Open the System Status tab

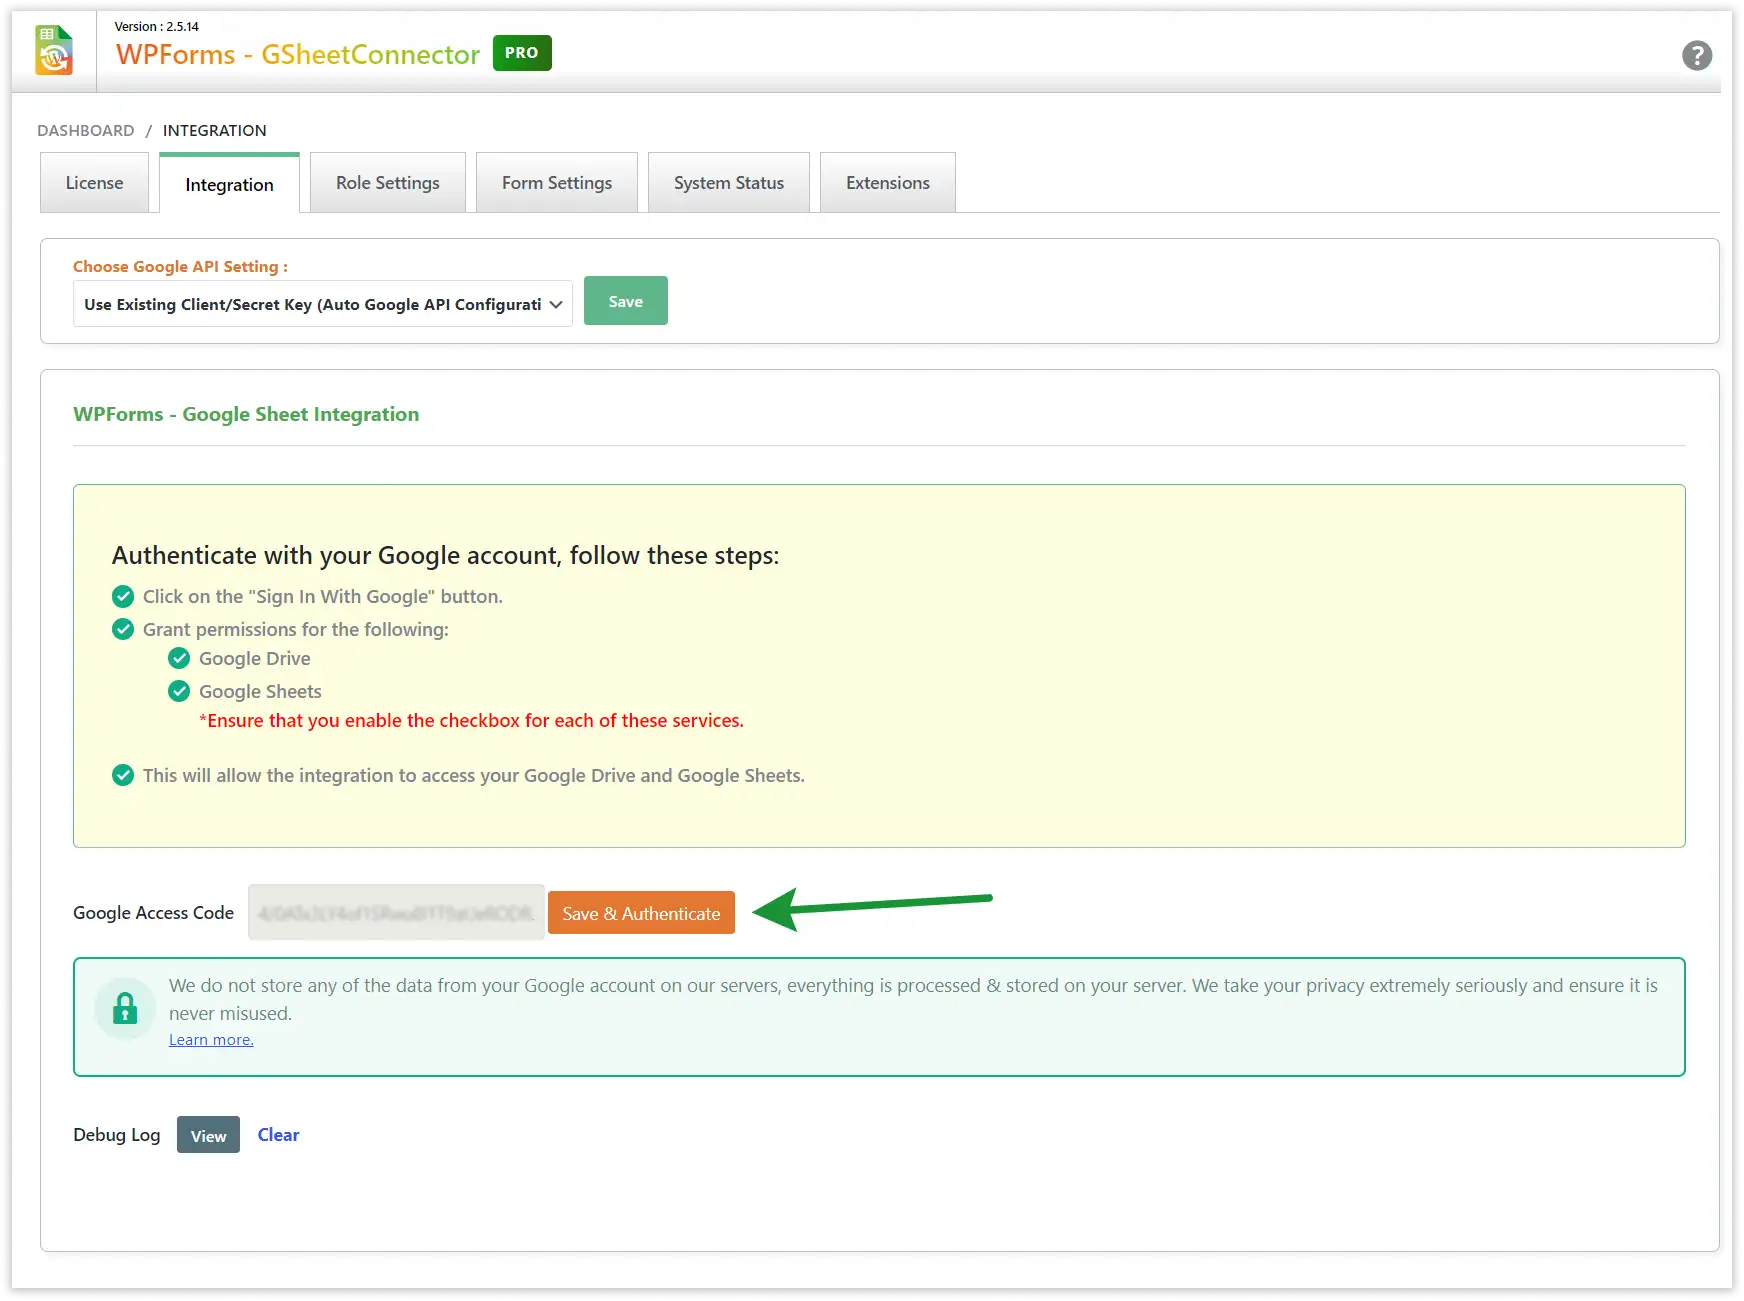pyautogui.click(x=729, y=183)
